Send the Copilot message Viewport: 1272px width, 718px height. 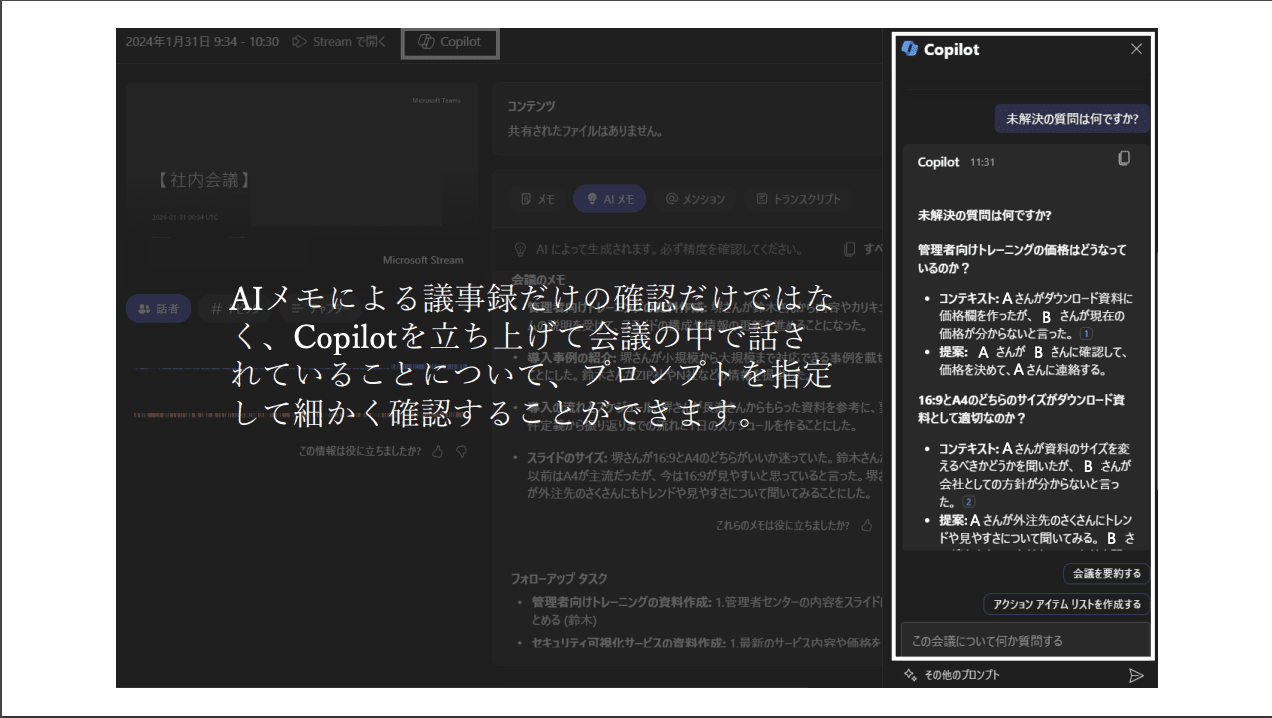coord(1136,675)
